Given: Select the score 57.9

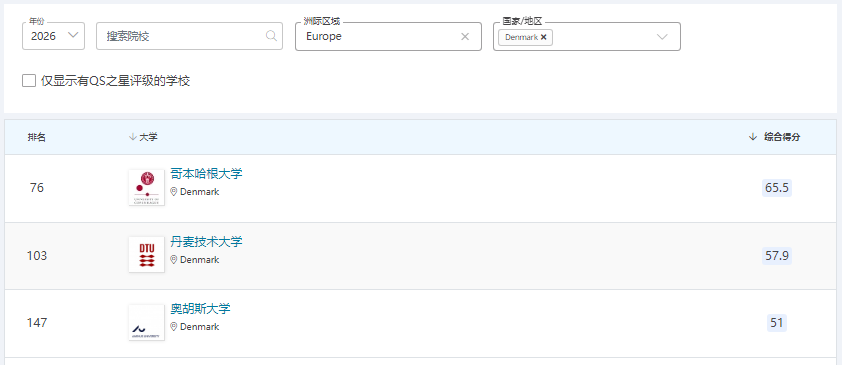Looking at the screenshot, I should point(776,256).
